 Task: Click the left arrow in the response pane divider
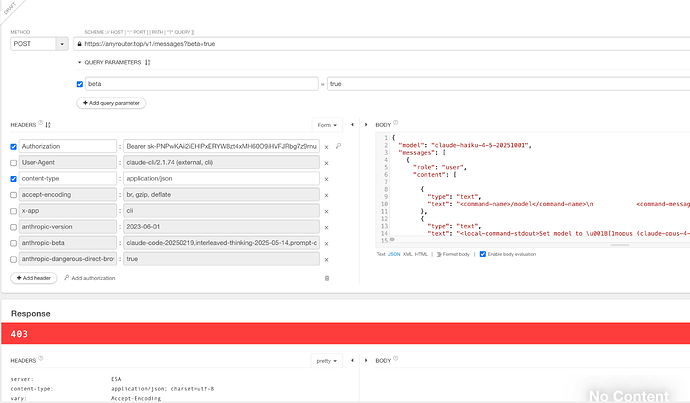point(352,361)
